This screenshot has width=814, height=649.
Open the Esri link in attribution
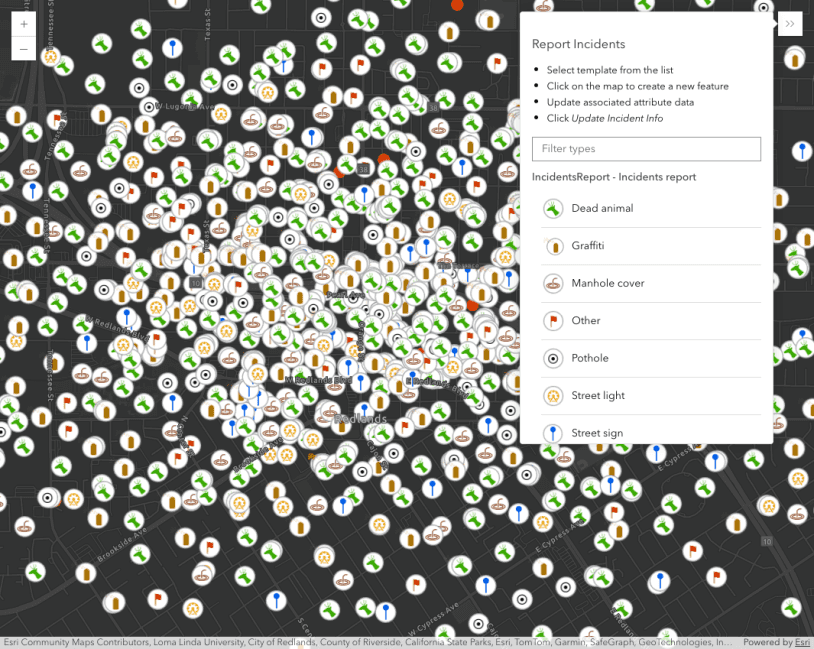tap(802, 642)
